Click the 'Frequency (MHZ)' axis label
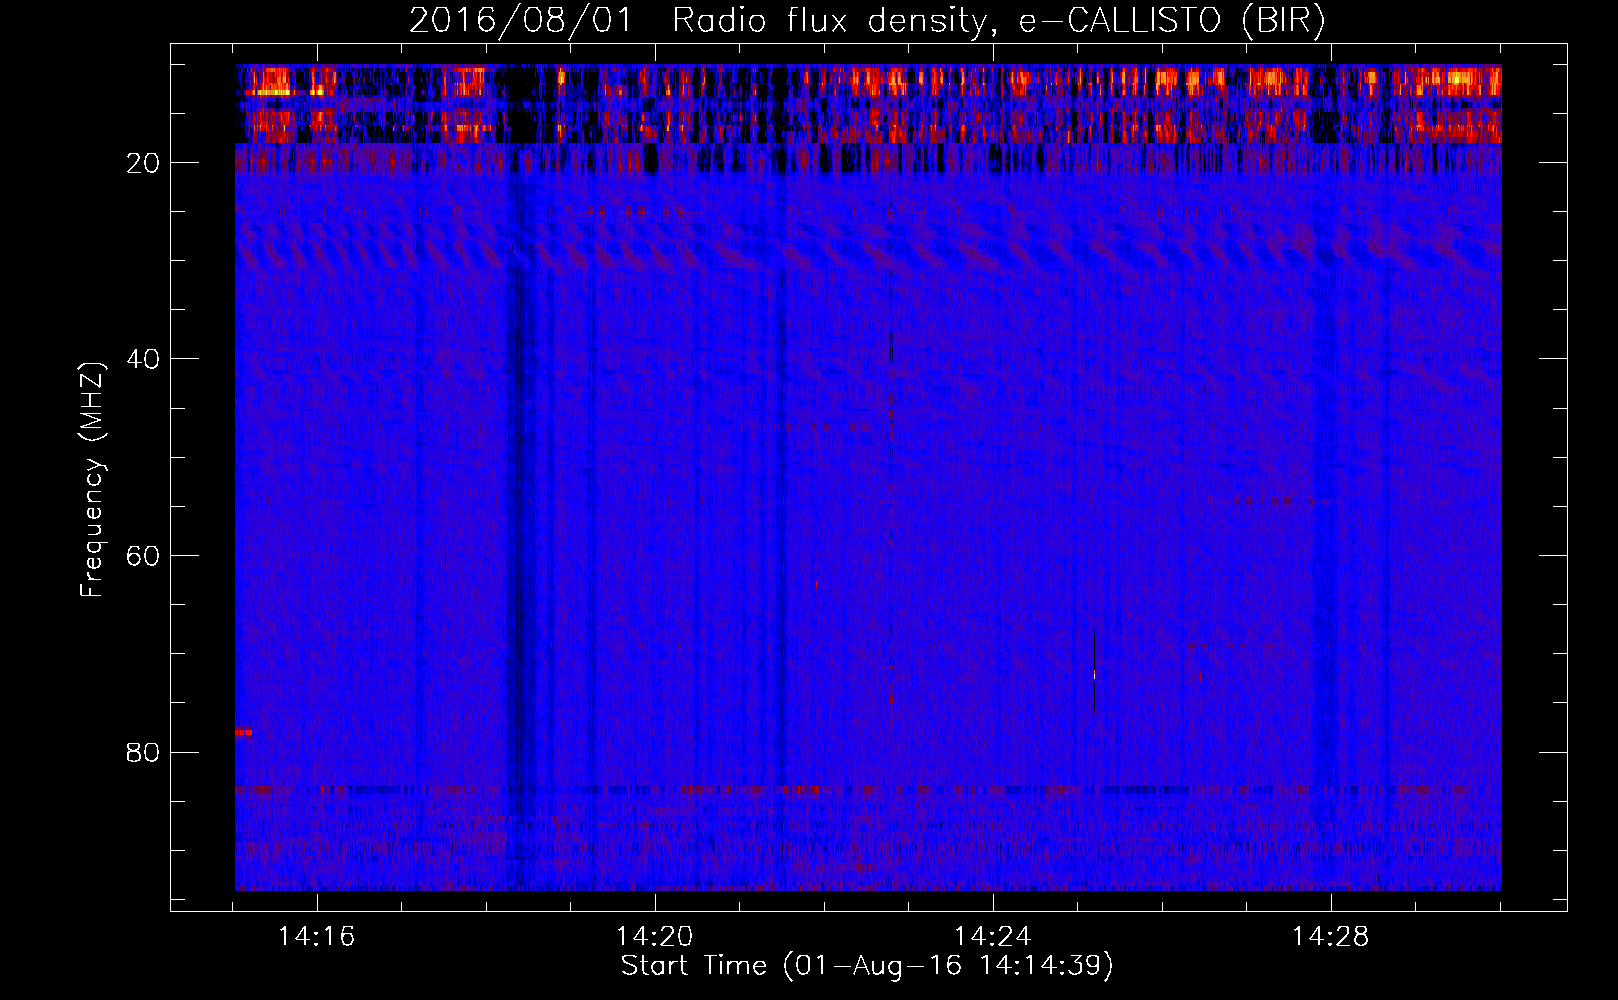The width and height of the screenshot is (1618, 1000). click(x=91, y=480)
